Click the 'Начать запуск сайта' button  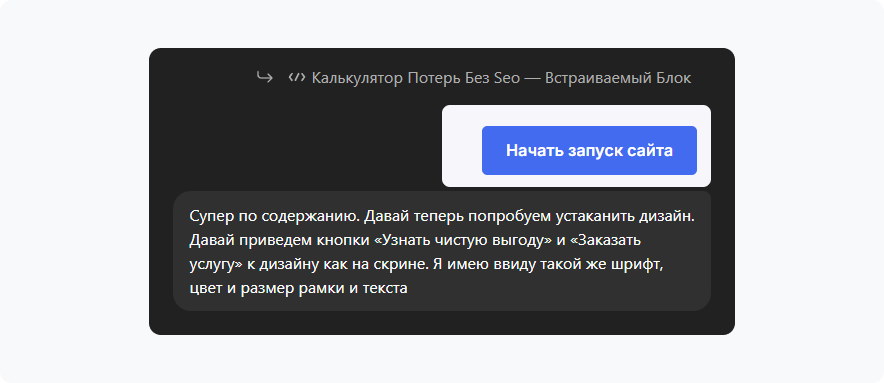pyautogui.click(x=589, y=151)
